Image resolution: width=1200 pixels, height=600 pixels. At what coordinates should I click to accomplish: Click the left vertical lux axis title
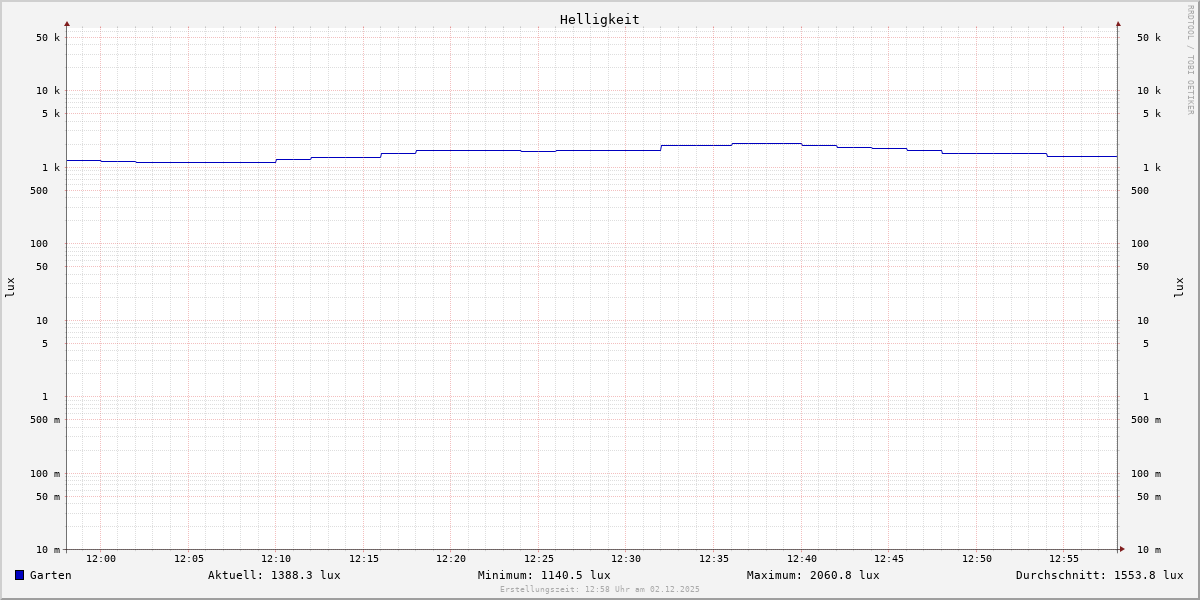coord(10,287)
